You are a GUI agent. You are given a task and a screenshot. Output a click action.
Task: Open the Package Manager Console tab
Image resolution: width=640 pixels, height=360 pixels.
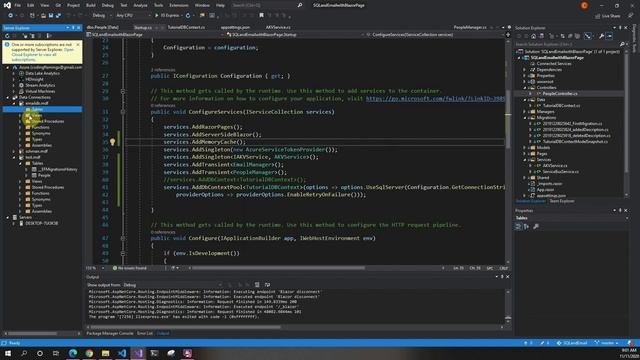[x=110, y=333]
